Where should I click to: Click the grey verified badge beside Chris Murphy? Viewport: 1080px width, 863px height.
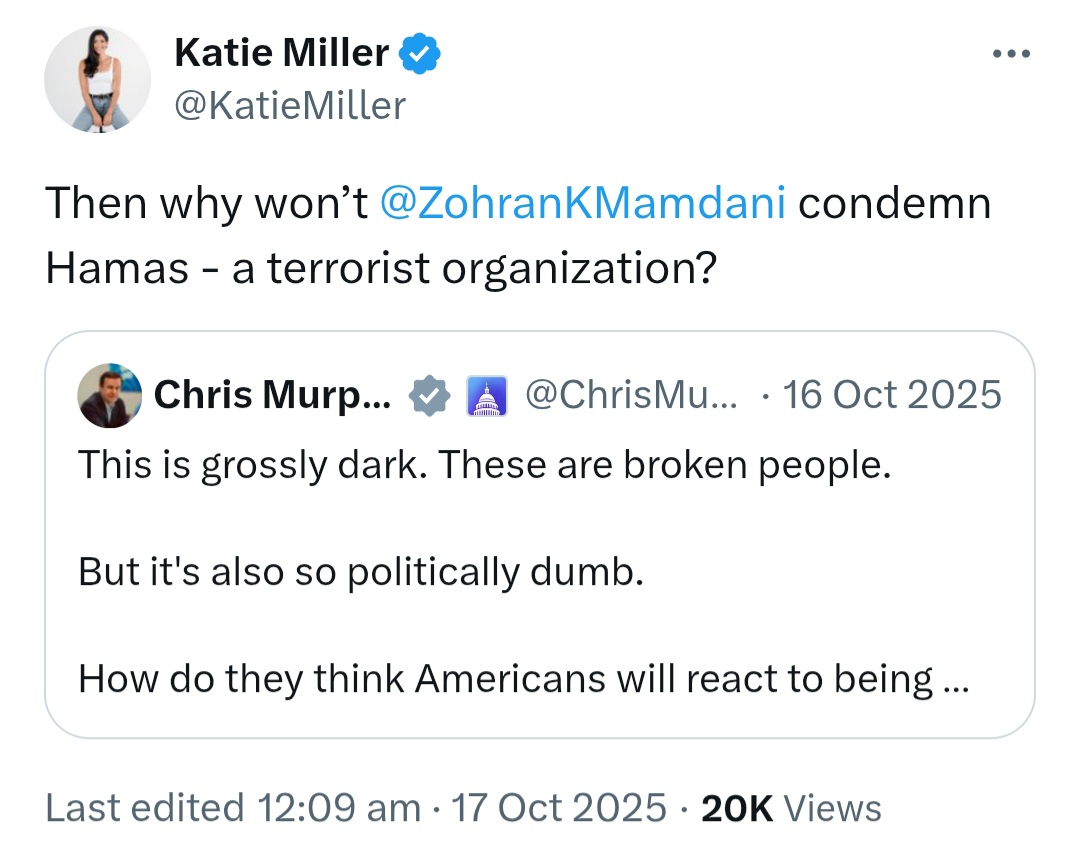429,395
